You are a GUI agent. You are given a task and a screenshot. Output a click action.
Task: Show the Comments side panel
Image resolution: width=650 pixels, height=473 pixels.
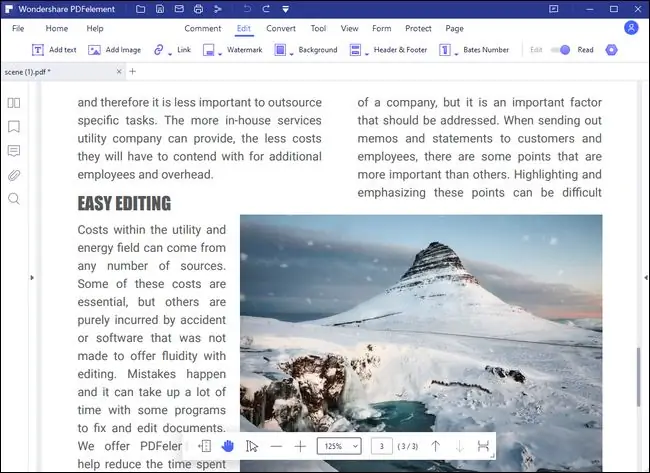pyautogui.click(x=14, y=151)
